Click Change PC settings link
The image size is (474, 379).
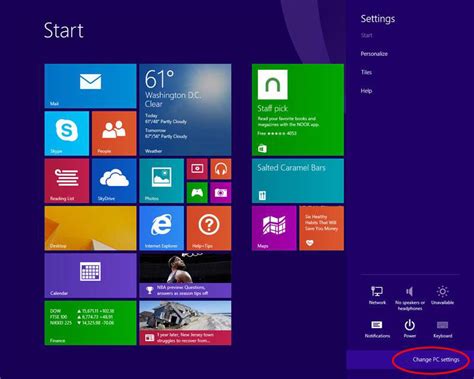click(436, 360)
